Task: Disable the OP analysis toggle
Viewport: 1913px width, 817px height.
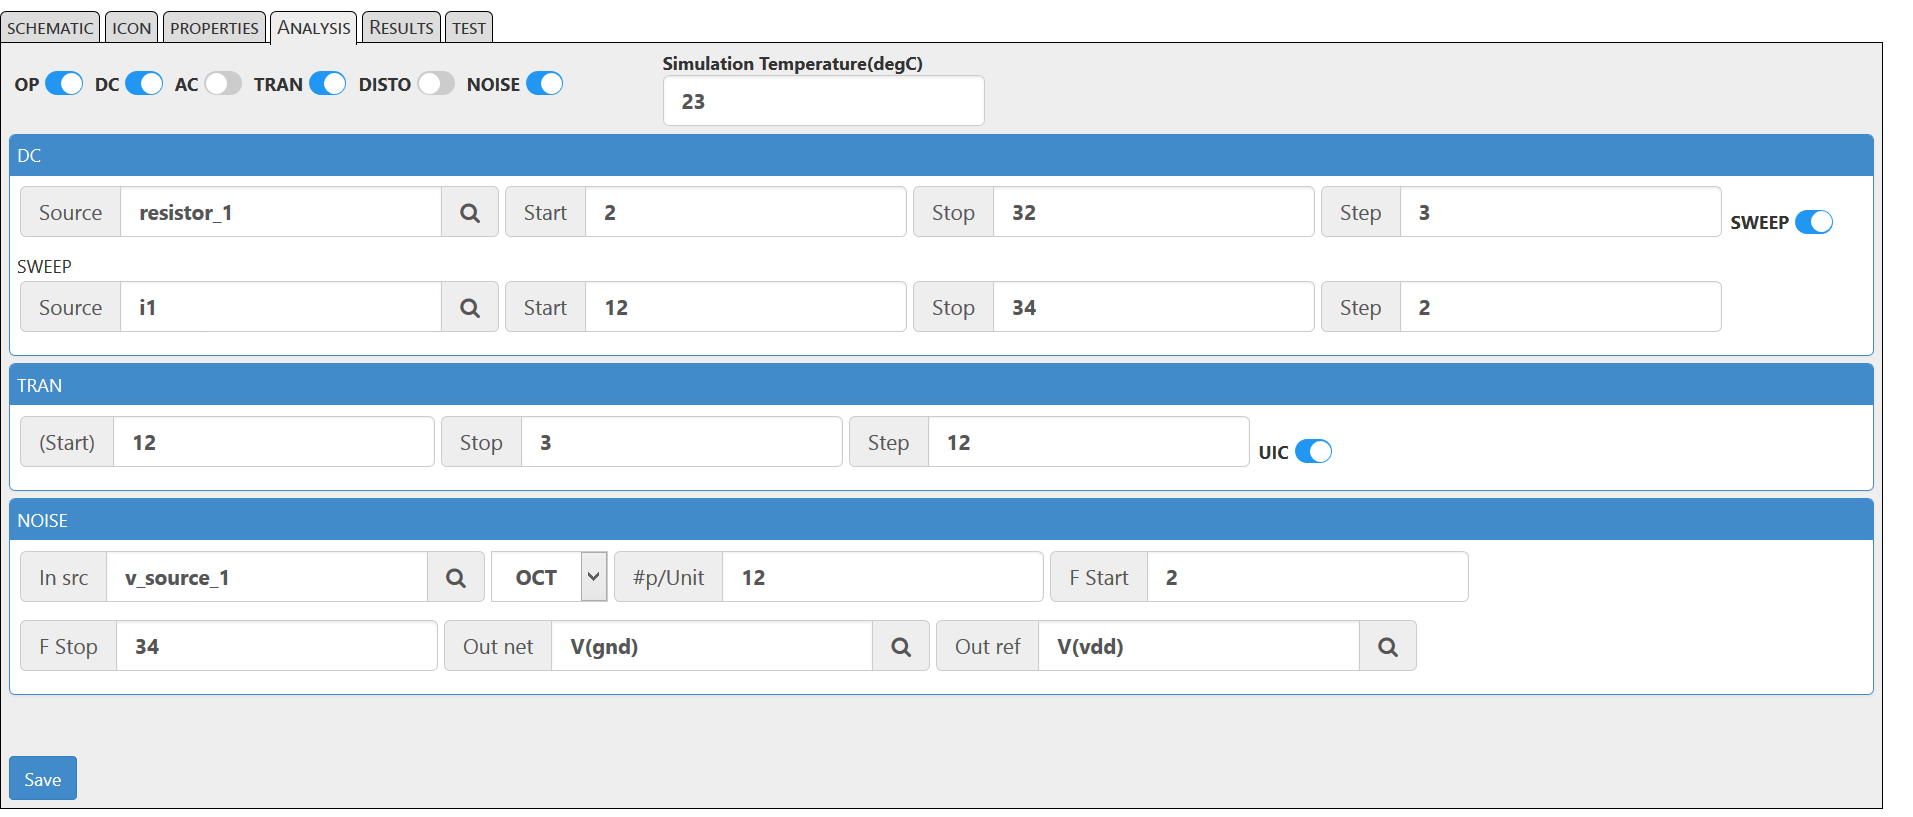Action: (x=64, y=84)
